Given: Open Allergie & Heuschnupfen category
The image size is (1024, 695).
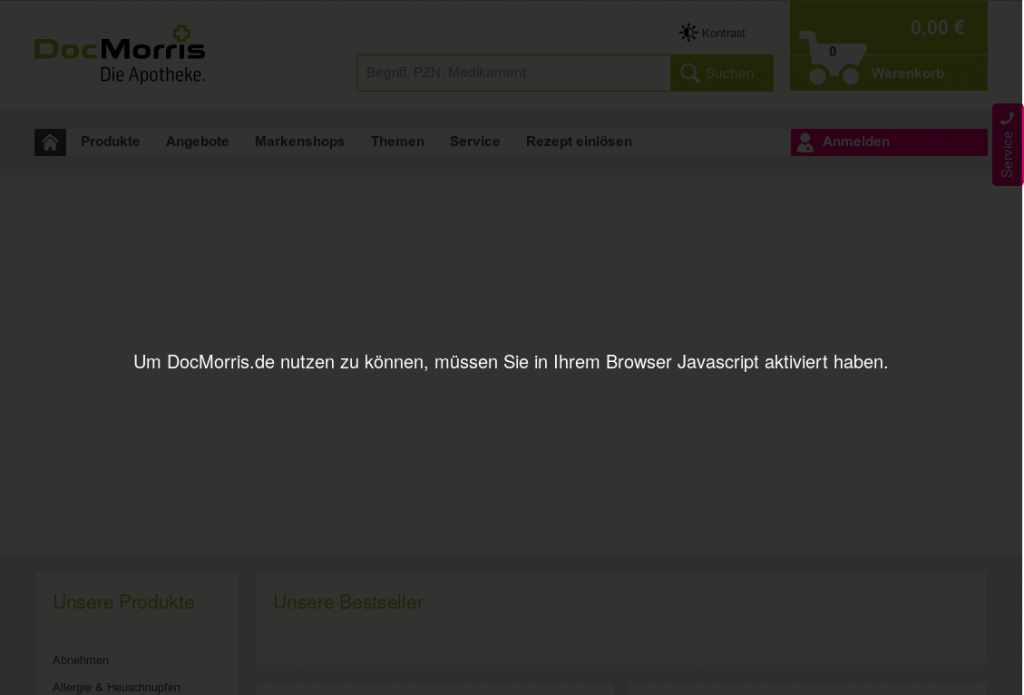Looking at the screenshot, I should [x=116, y=688].
